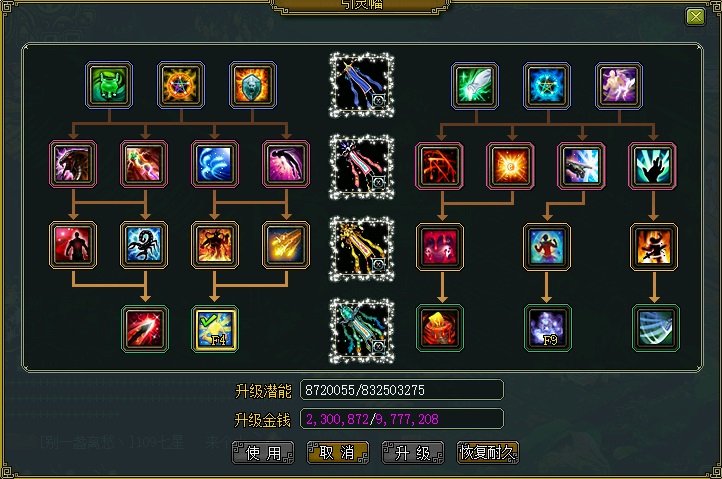Image resolution: width=722 pixels, height=479 pixels.
Task: Choose the blue water wave skill
Action: [215, 164]
